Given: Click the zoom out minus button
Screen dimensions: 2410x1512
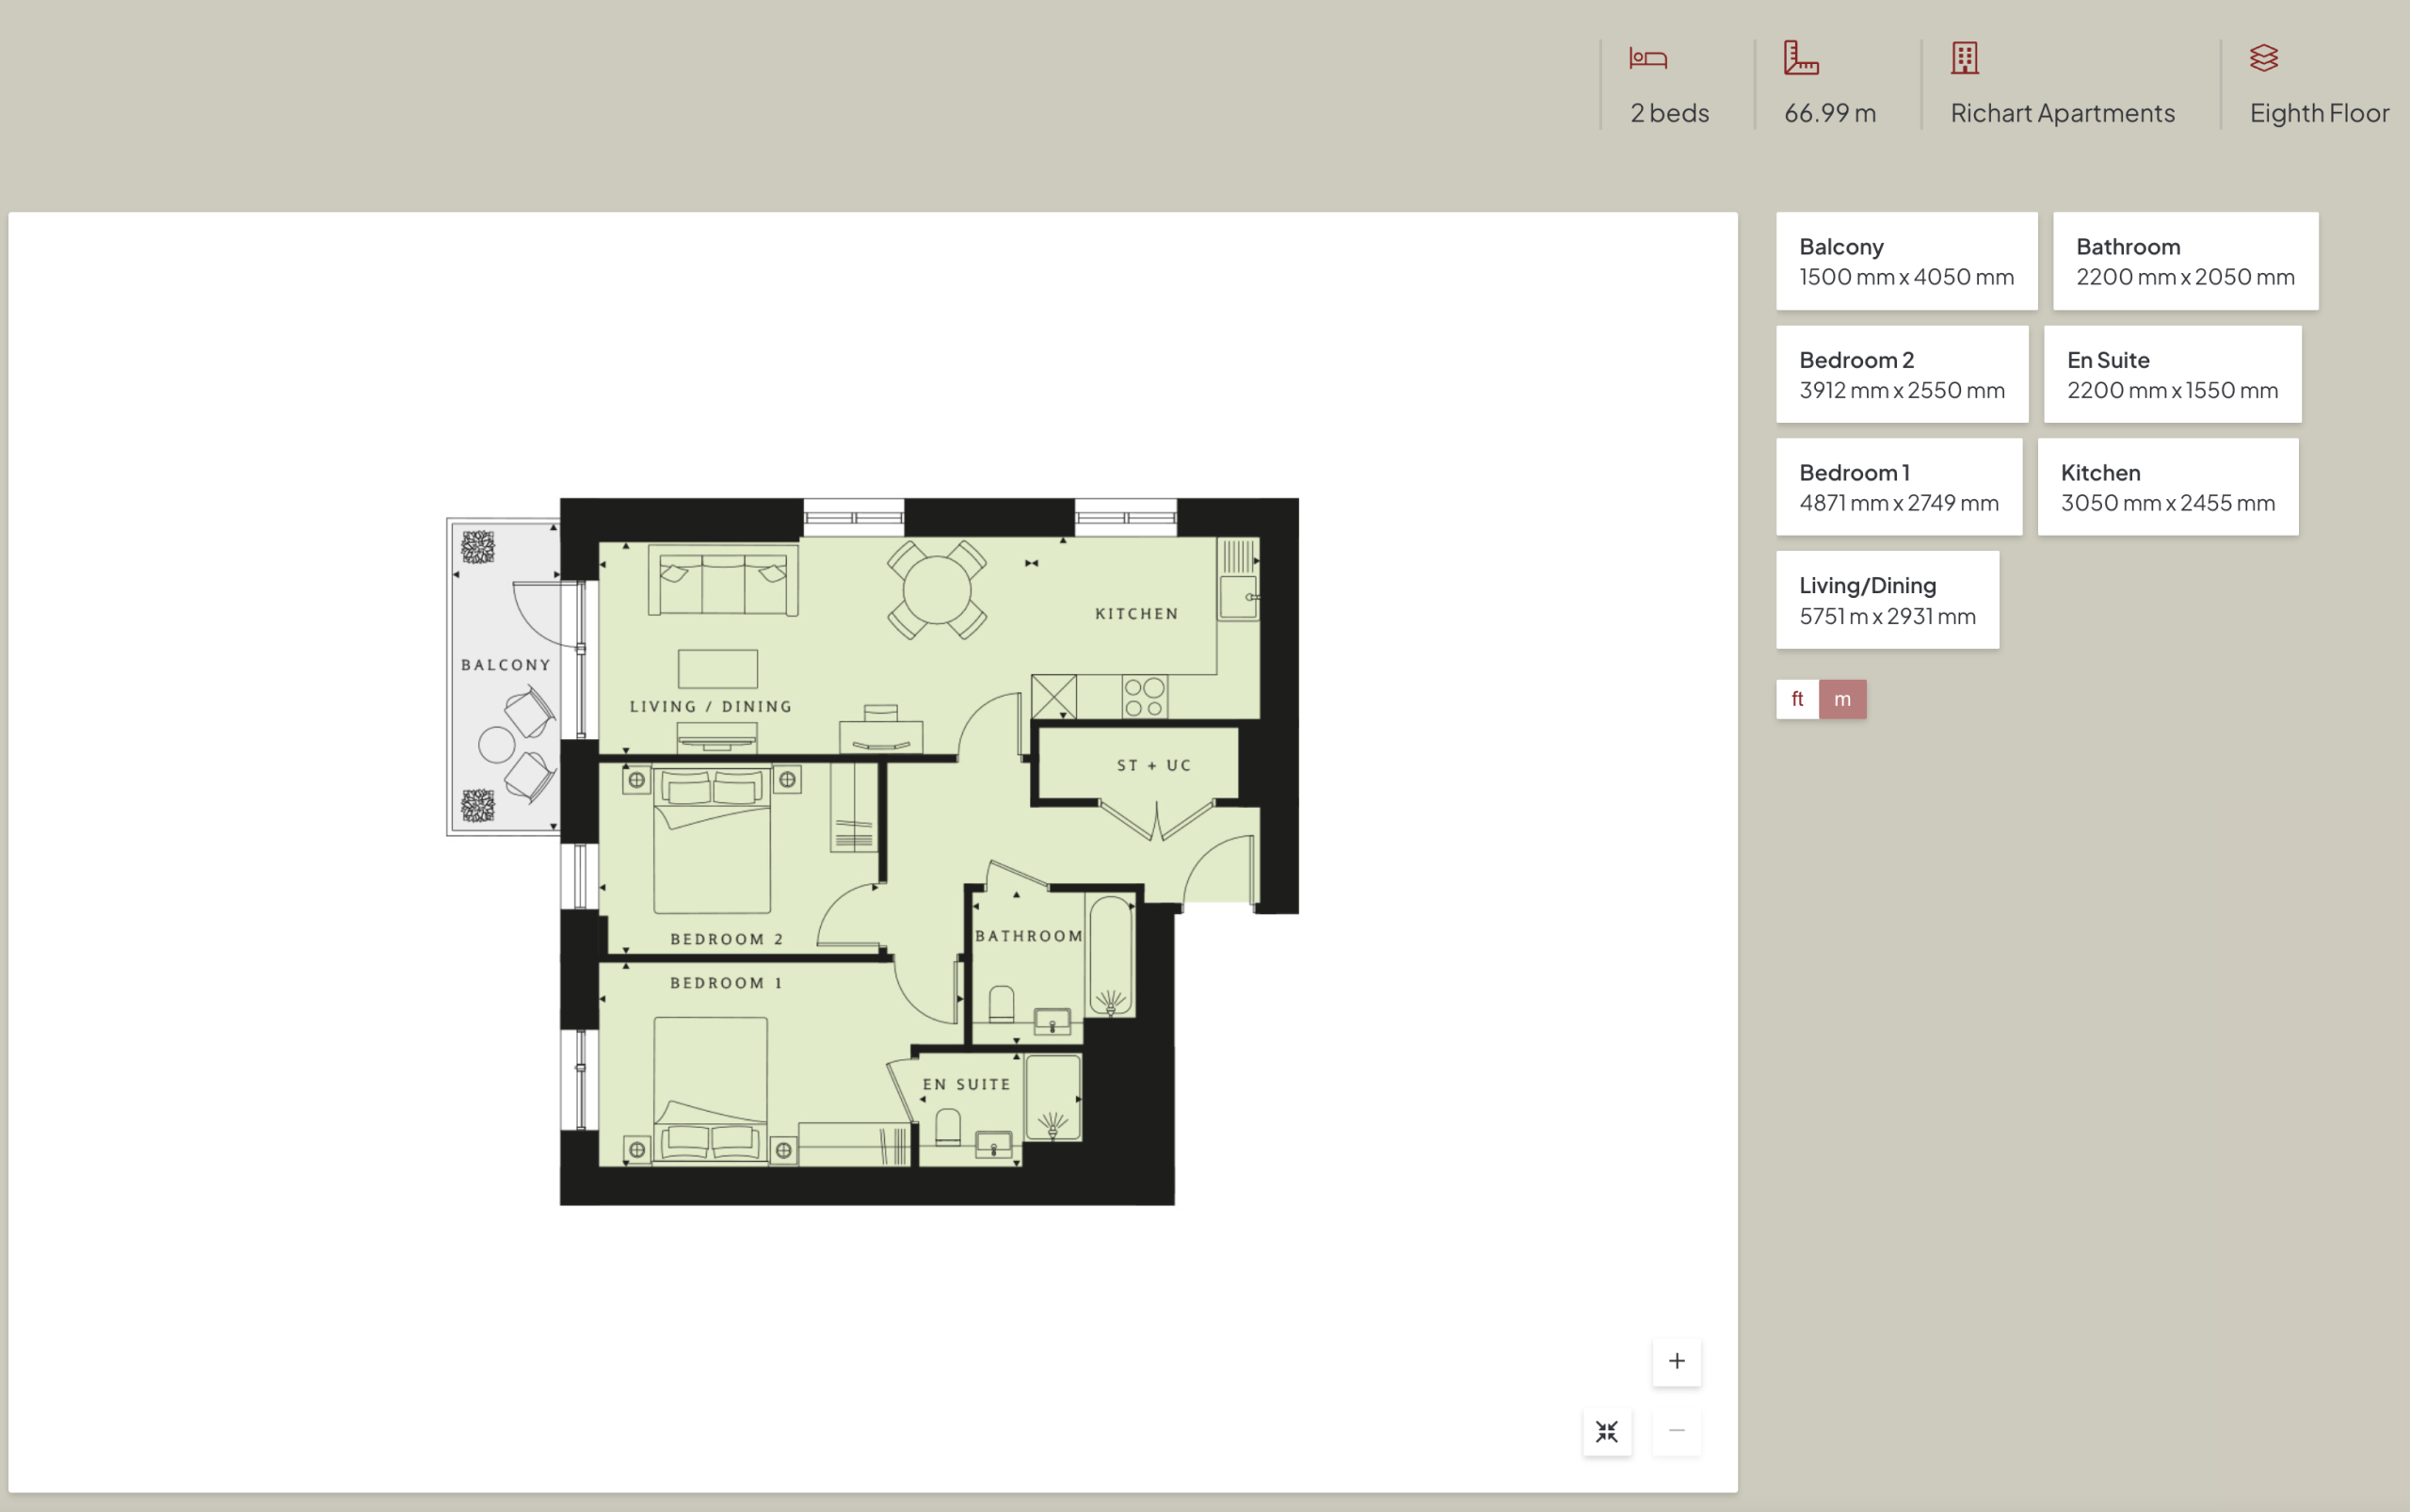Looking at the screenshot, I should tap(1676, 1431).
